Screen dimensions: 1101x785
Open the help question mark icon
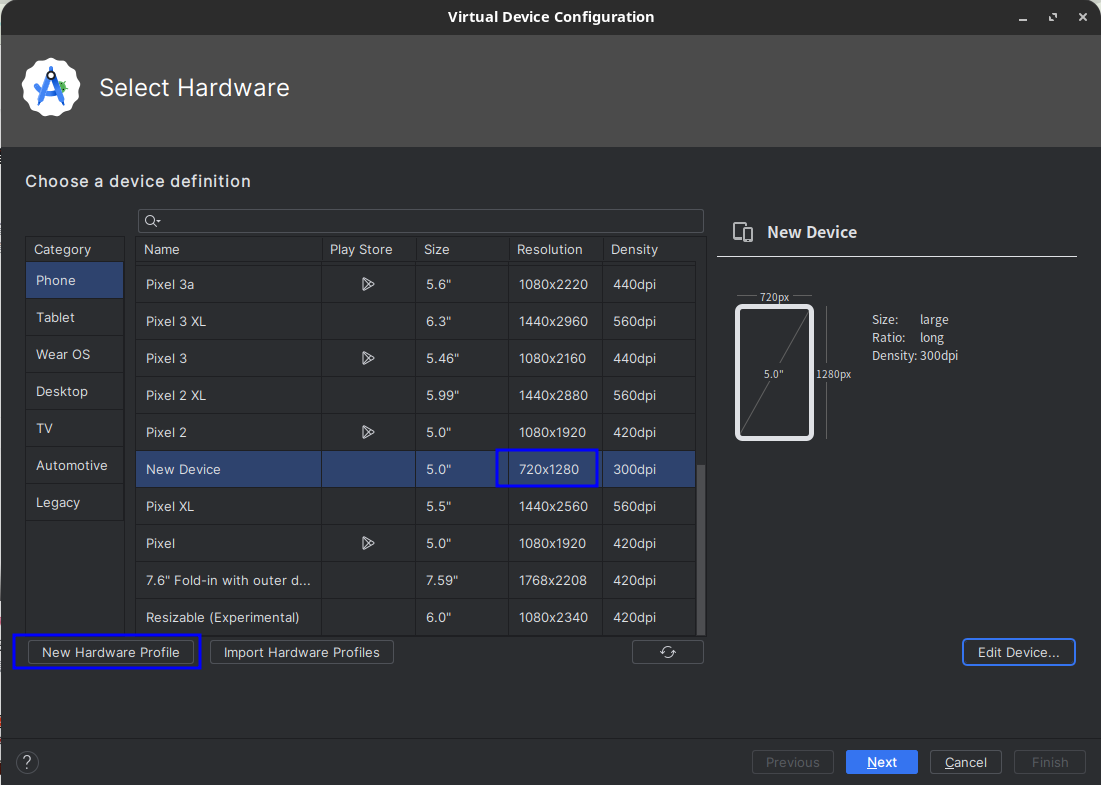pyautogui.click(x=28, y=762)
